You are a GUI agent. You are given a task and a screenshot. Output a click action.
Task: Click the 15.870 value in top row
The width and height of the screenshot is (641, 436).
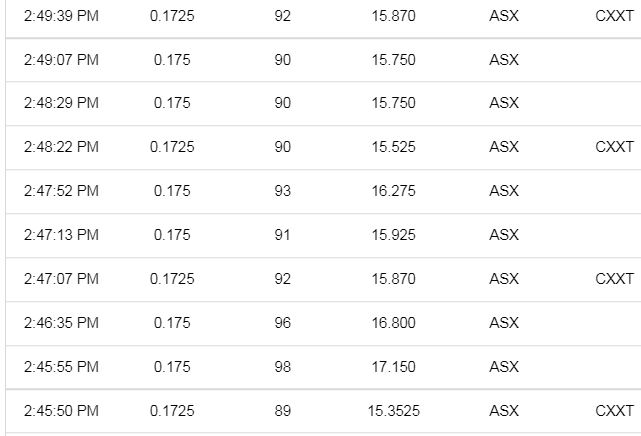[393, 16]
